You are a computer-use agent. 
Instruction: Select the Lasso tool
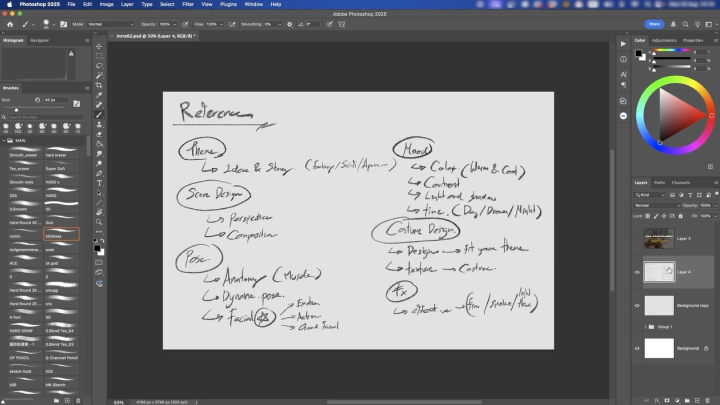(99, 66)
